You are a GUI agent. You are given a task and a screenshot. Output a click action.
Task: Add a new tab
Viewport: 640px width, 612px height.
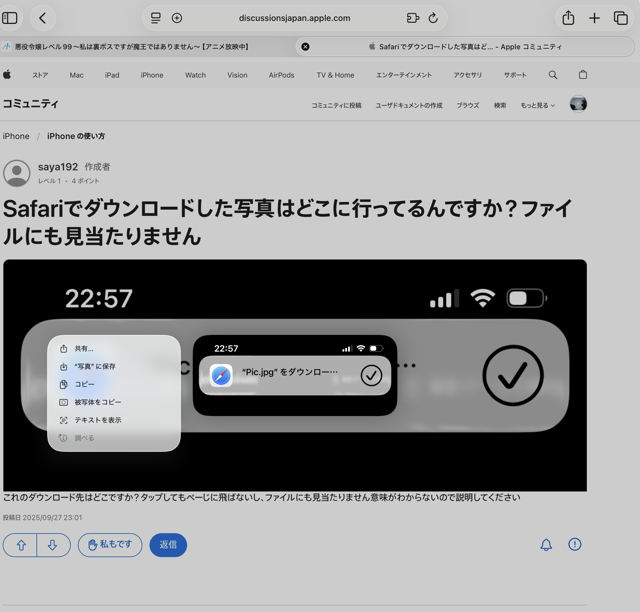click(x=594, y=18)
